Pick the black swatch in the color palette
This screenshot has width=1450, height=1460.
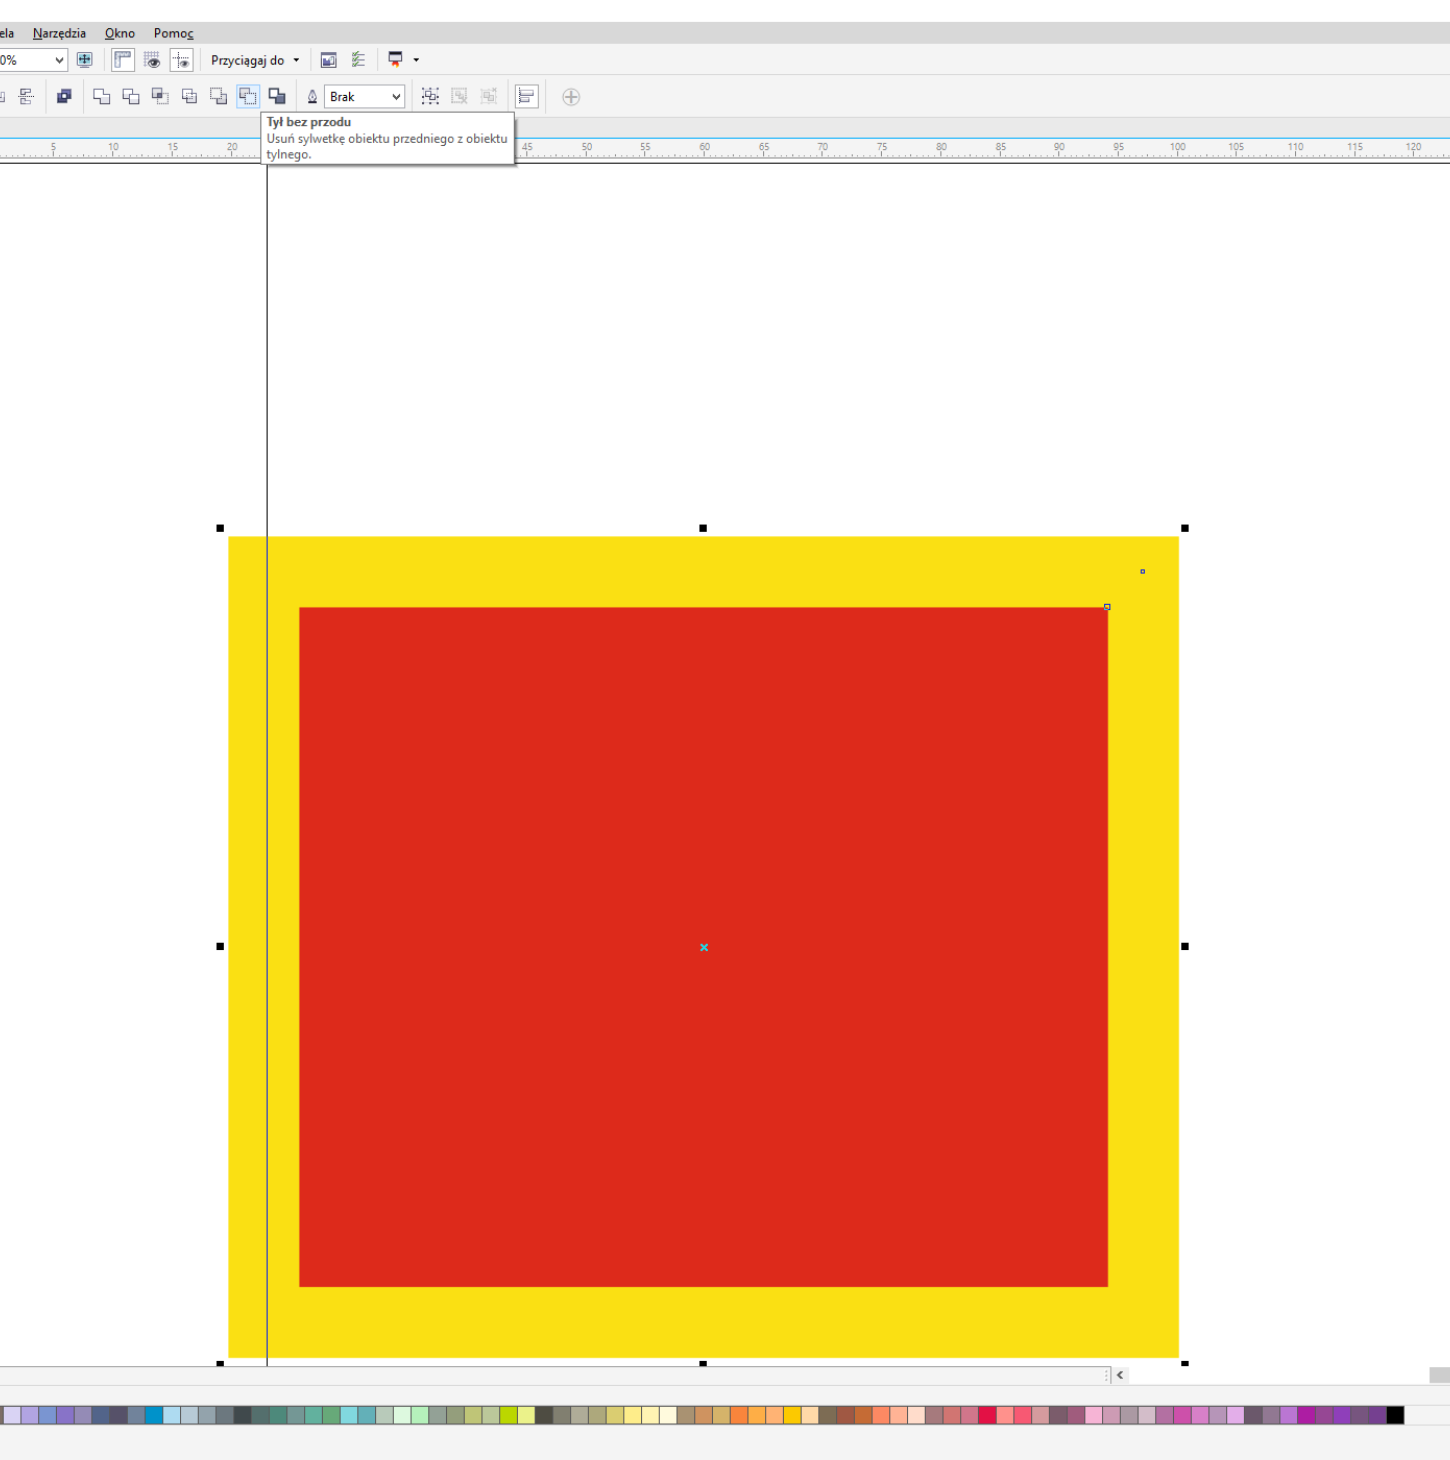point(1395,1415)
